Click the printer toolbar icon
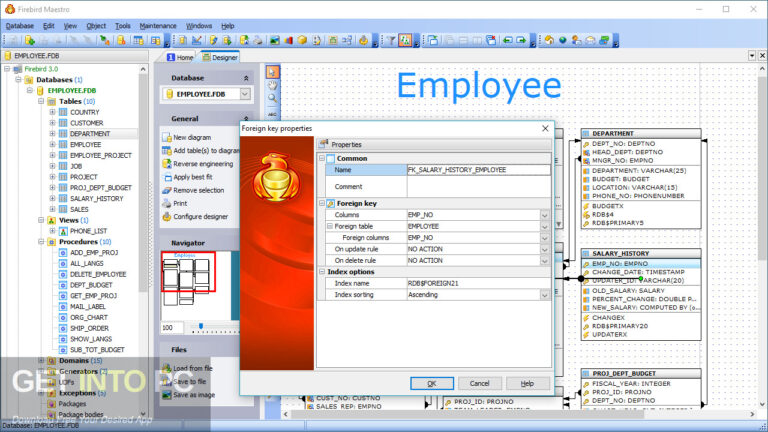Image resolution: width=768 pixels, height=432 pixels. point(258,41)
